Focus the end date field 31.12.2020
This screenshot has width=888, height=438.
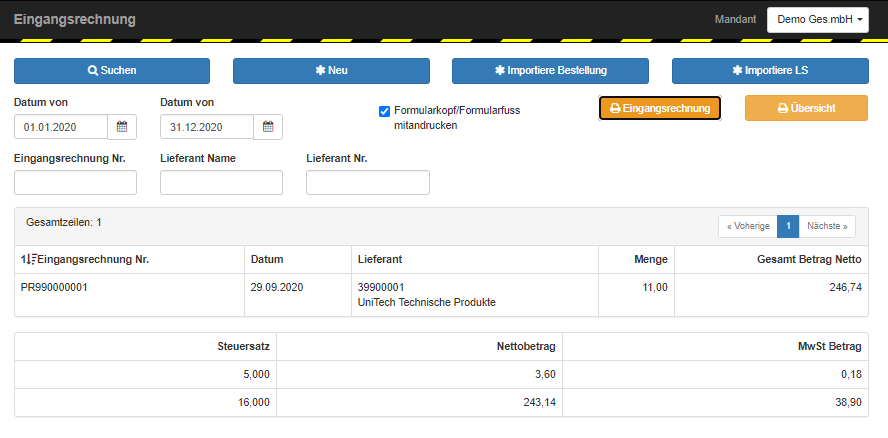pos(207,127)
